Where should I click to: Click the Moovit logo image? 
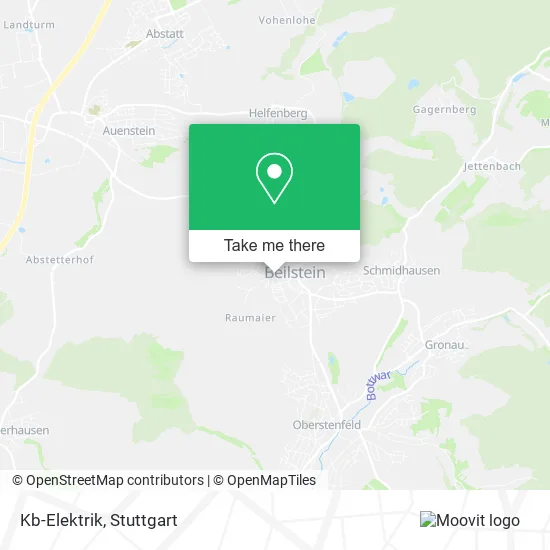point(470,520)
